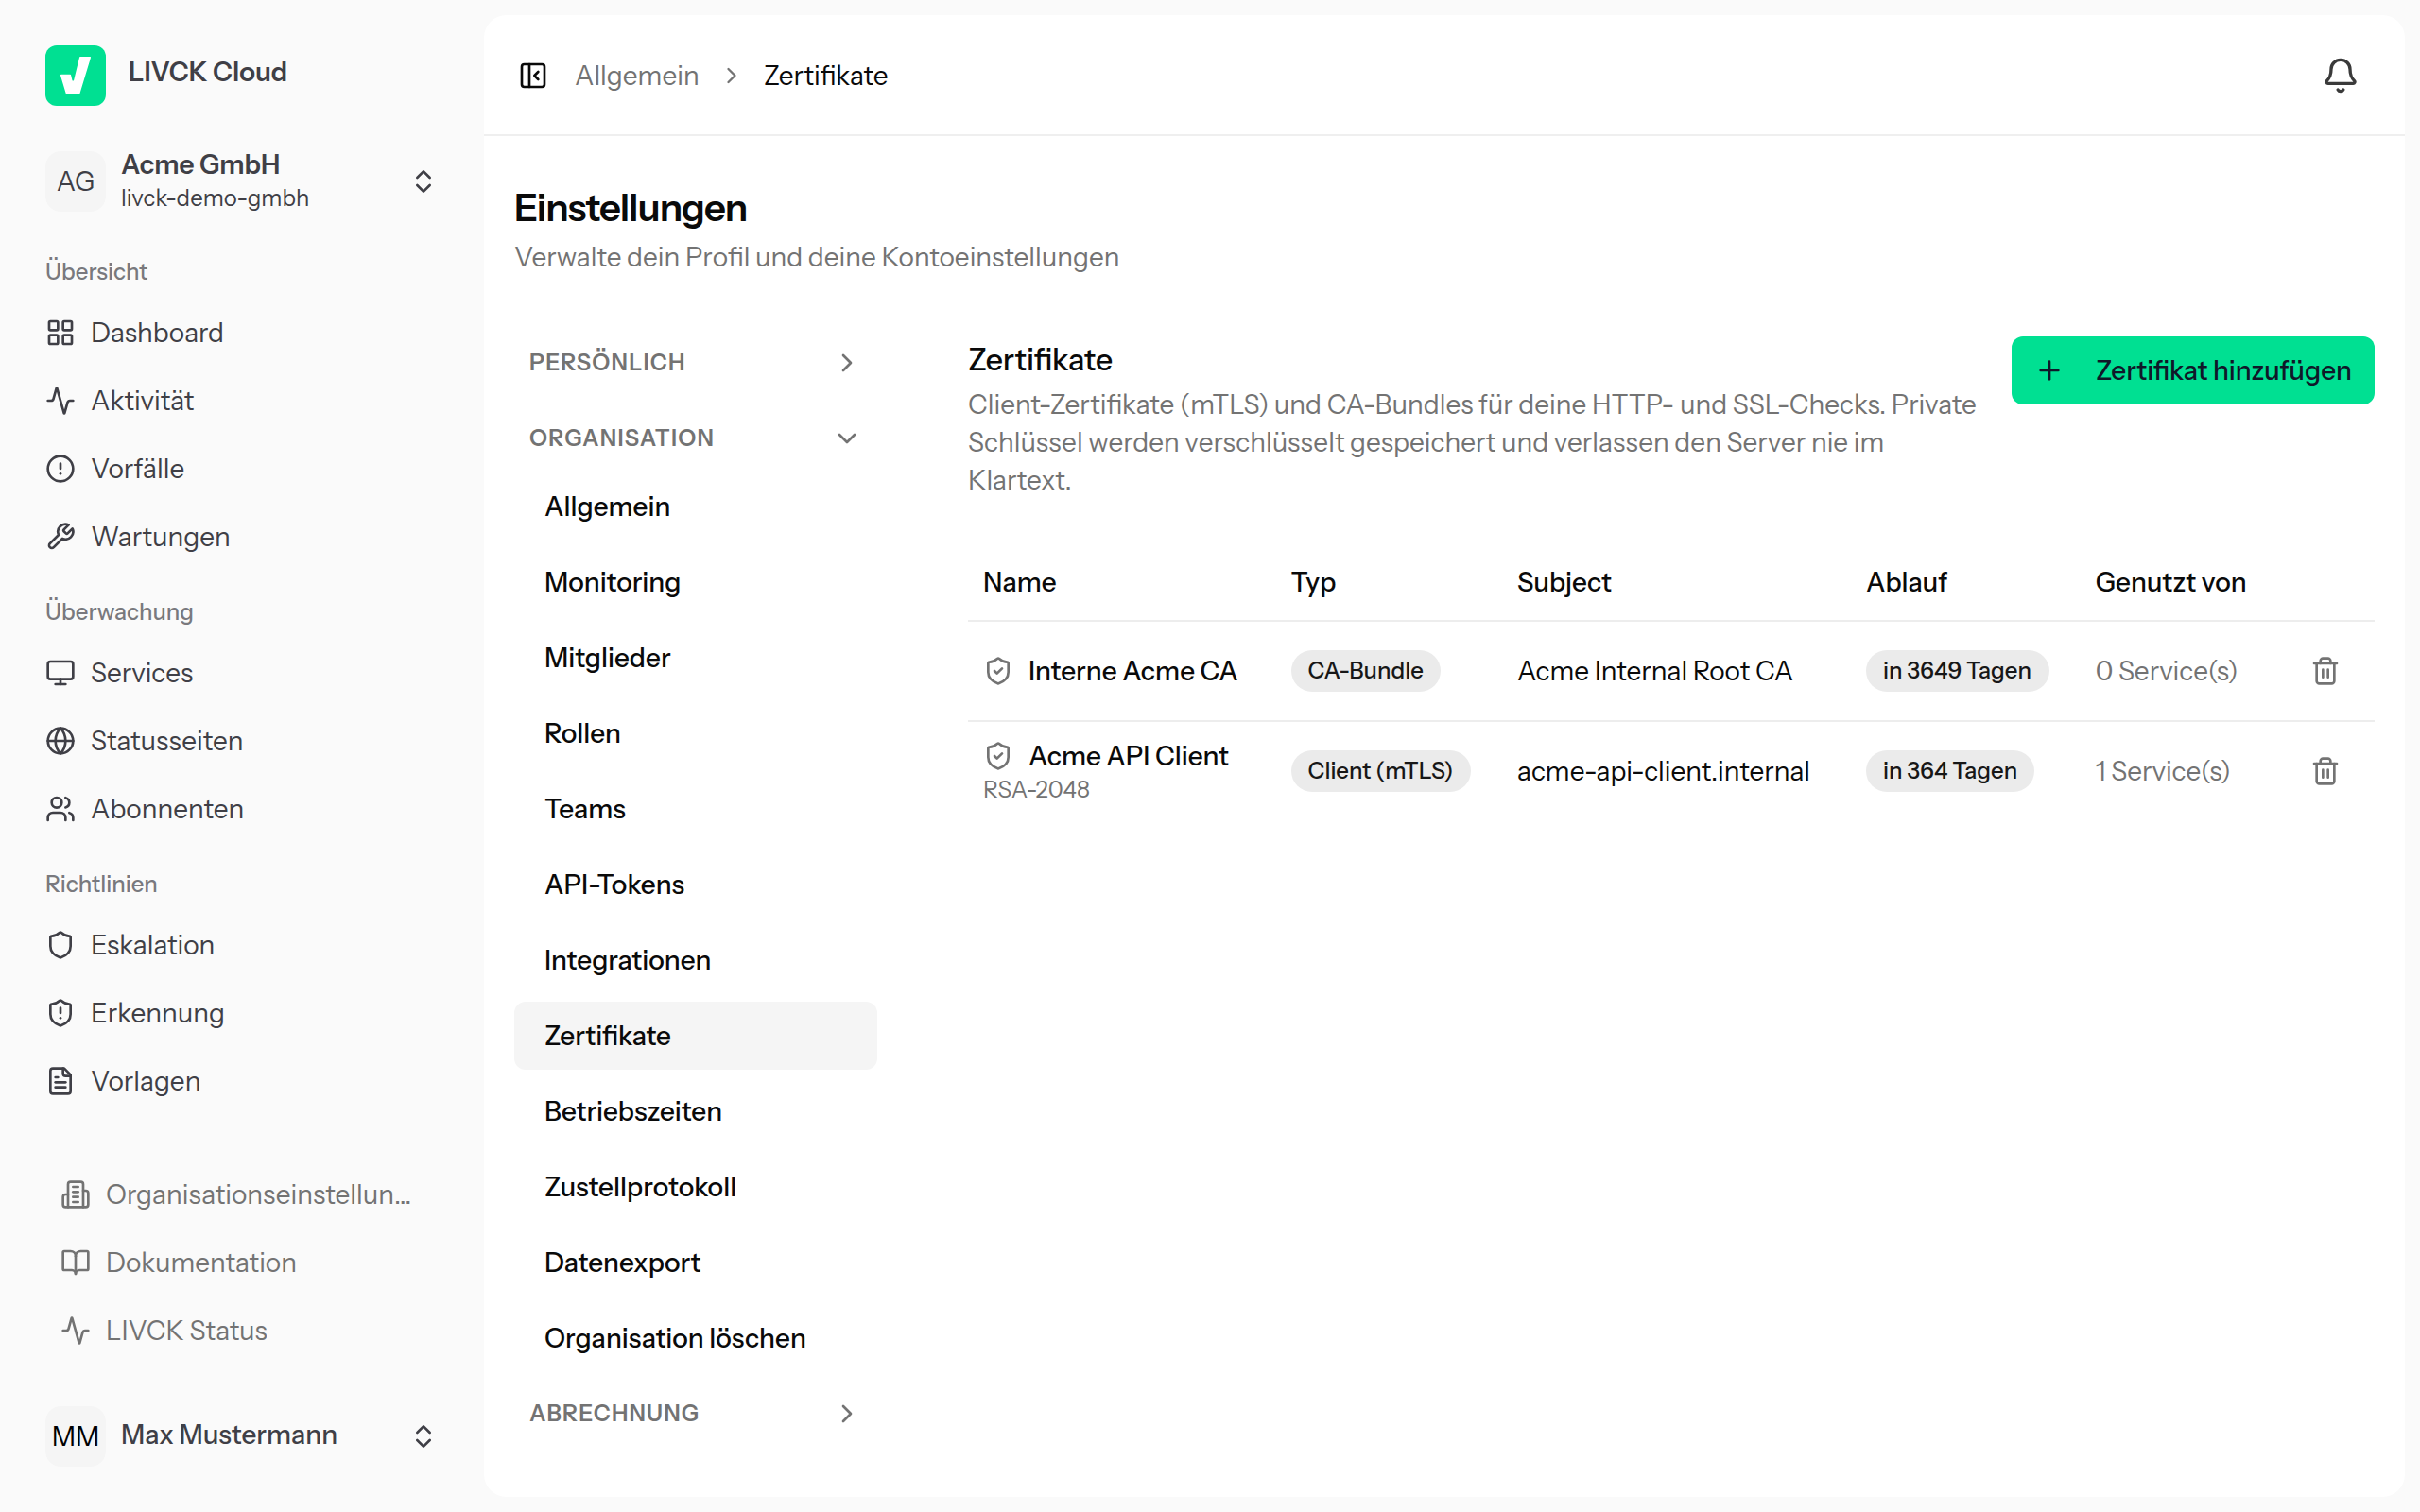The width and height of the screenshot is (2420, 1512).
Task: Click plus icon in Zertifikat hinzufügen
Action: [2049, 371]
